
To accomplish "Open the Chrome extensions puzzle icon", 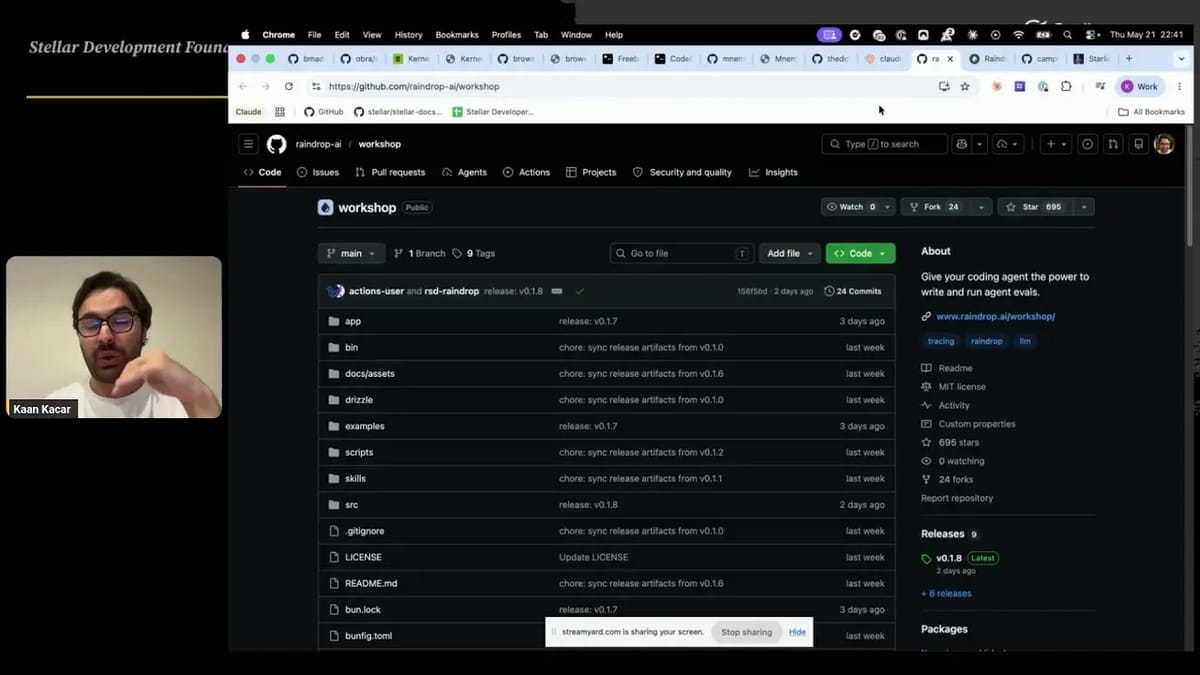I will coord(1066,87).
